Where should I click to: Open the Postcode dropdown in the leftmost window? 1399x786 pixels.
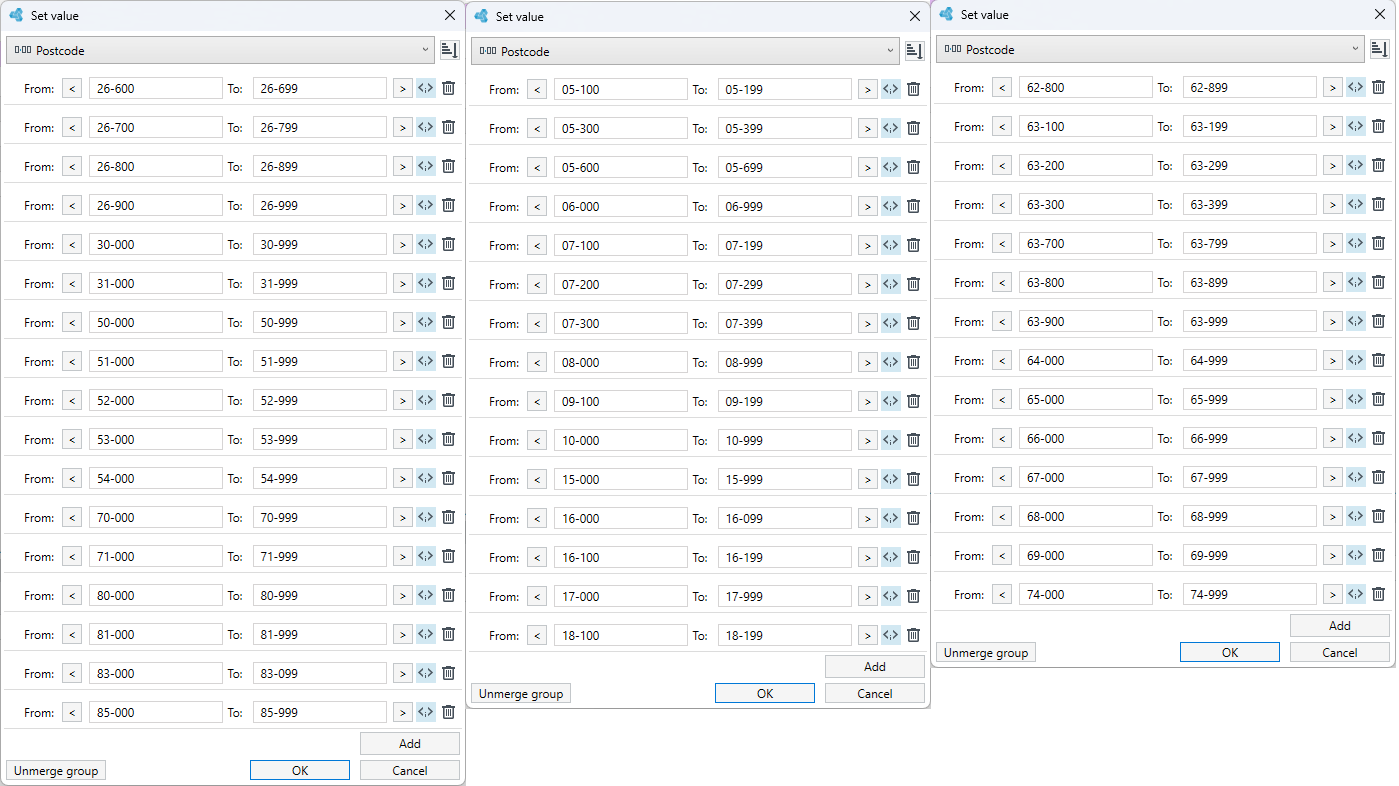220,50
